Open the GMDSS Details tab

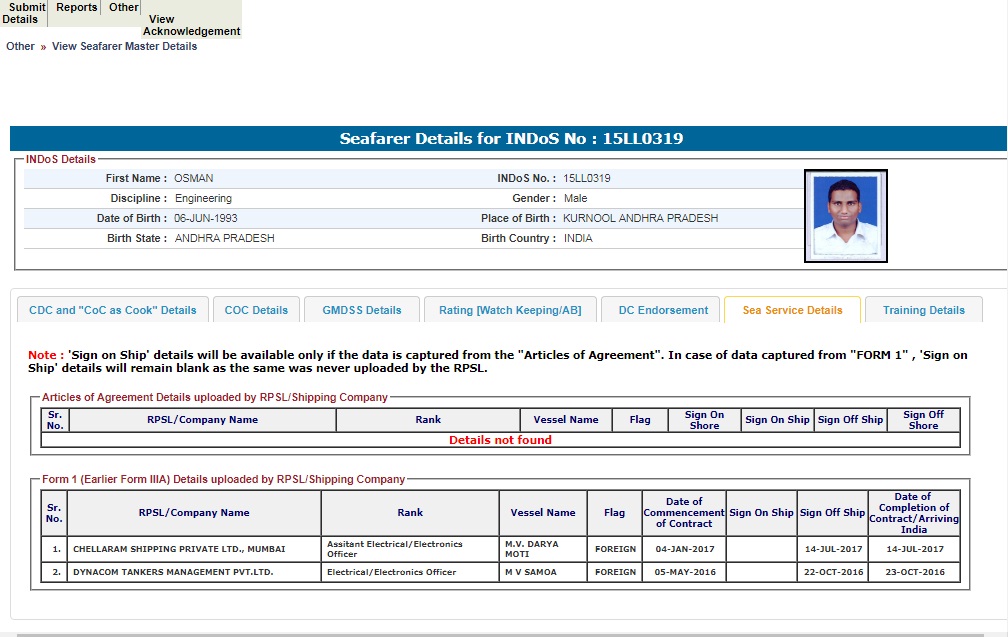point(362,310)
